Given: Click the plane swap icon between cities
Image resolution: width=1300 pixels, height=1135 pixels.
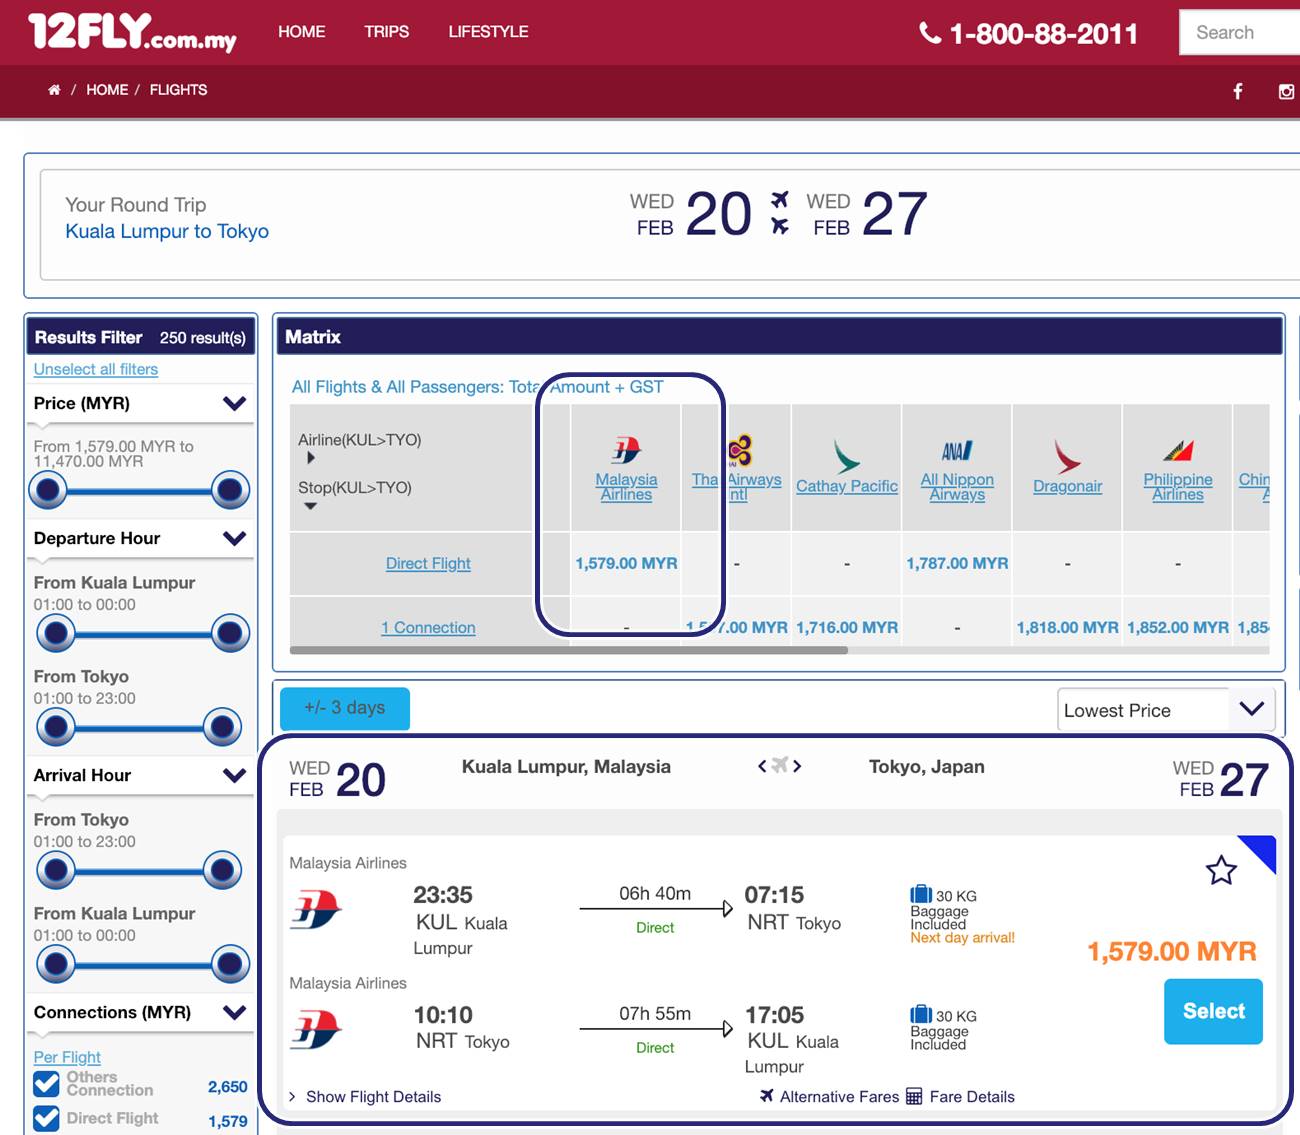Looking at the screenshot, I should click(780, 766).
